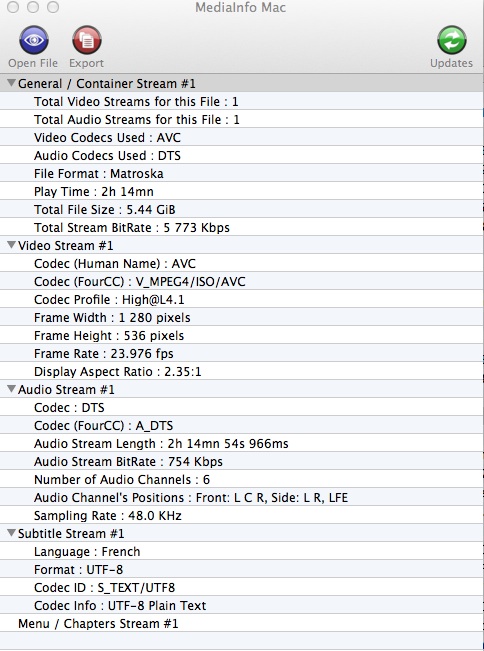Select the Play Time 2h 14mn row
This screenshot has height=651, width=484.
(x=242, y=192)
